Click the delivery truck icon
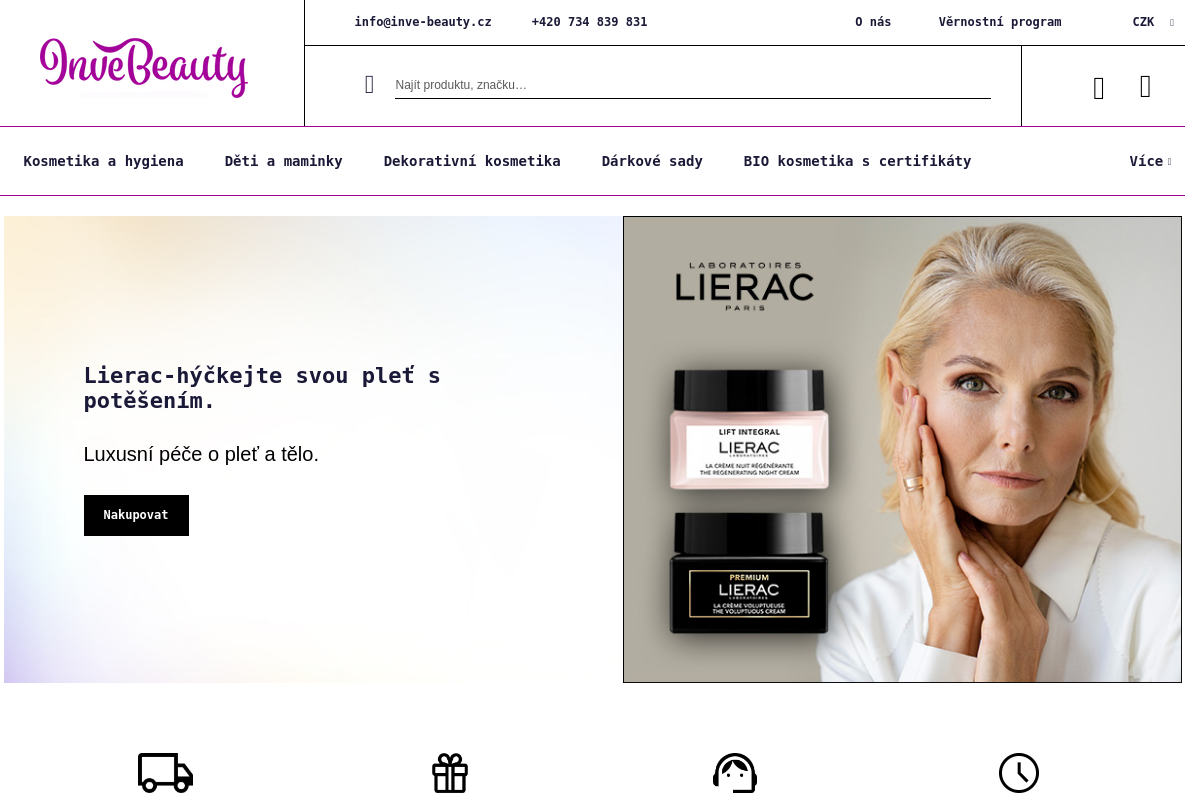 point(165,772)
